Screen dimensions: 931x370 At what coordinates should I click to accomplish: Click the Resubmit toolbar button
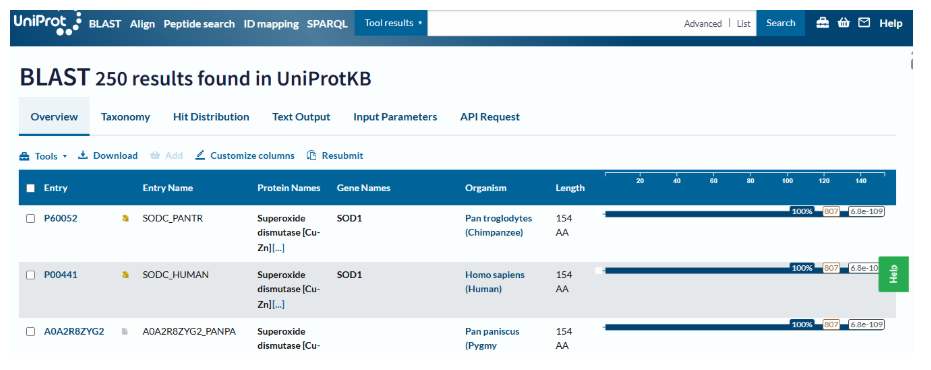point(335,156)
